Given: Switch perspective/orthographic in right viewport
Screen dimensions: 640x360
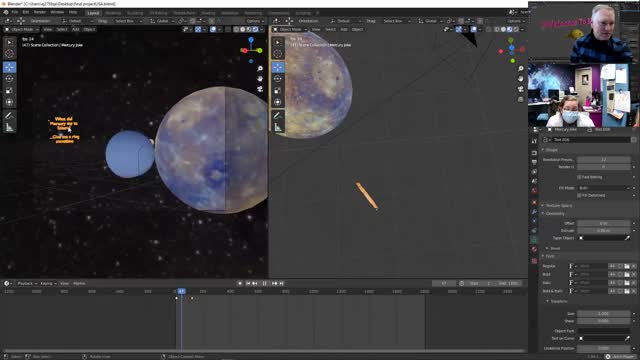Looking at the screenshot, I should (520, 99).
